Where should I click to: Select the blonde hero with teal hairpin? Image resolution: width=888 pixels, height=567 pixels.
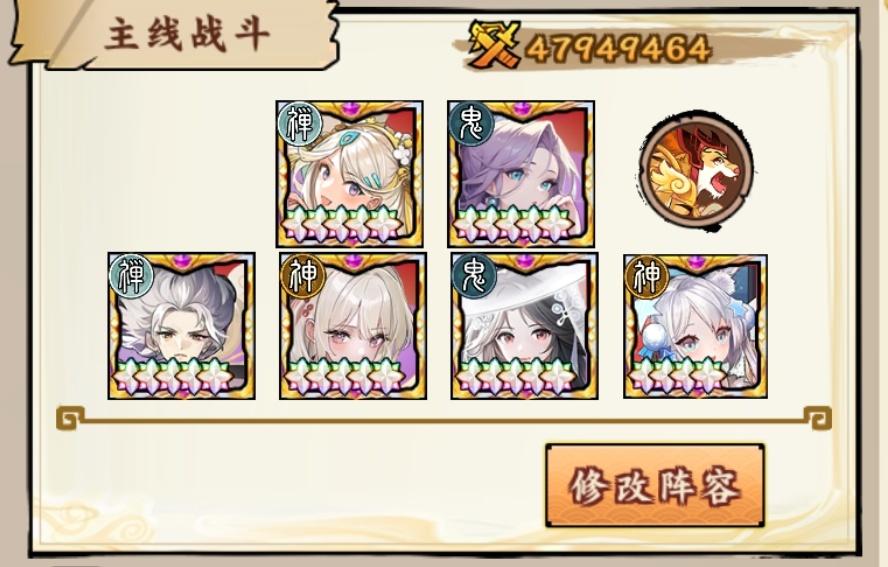[349, 174]
